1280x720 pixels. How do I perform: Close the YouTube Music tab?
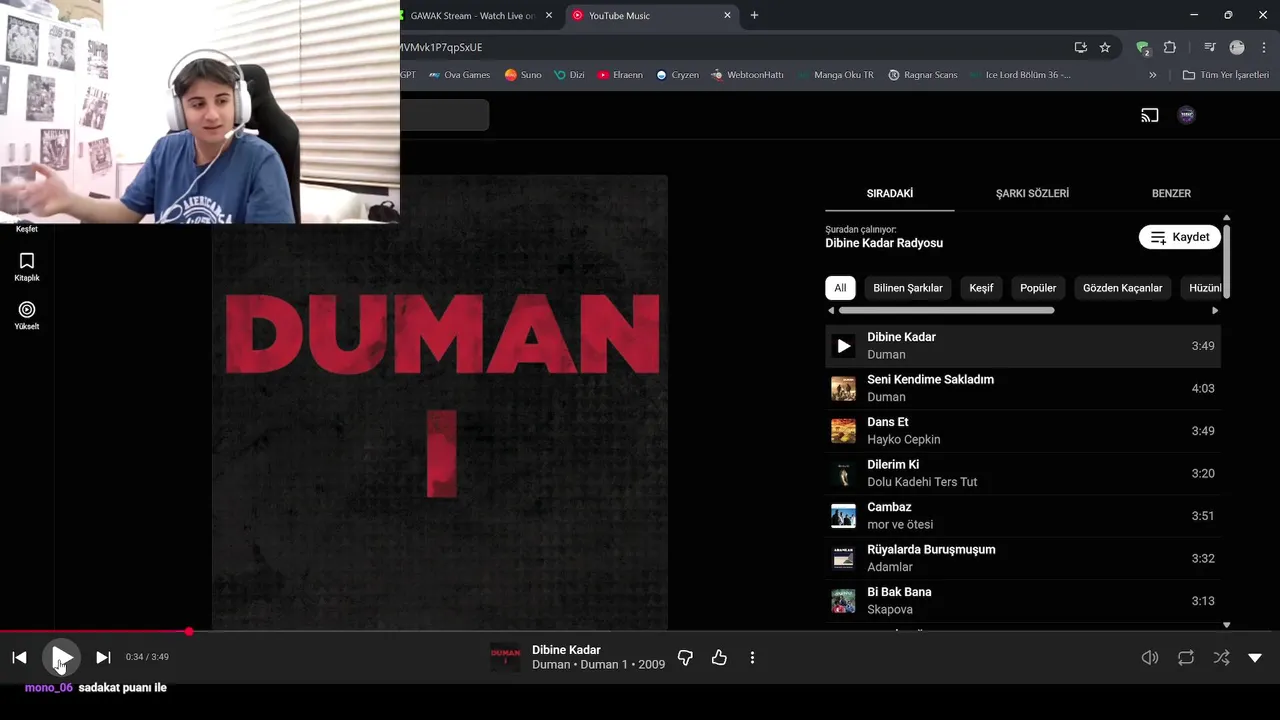727,16
